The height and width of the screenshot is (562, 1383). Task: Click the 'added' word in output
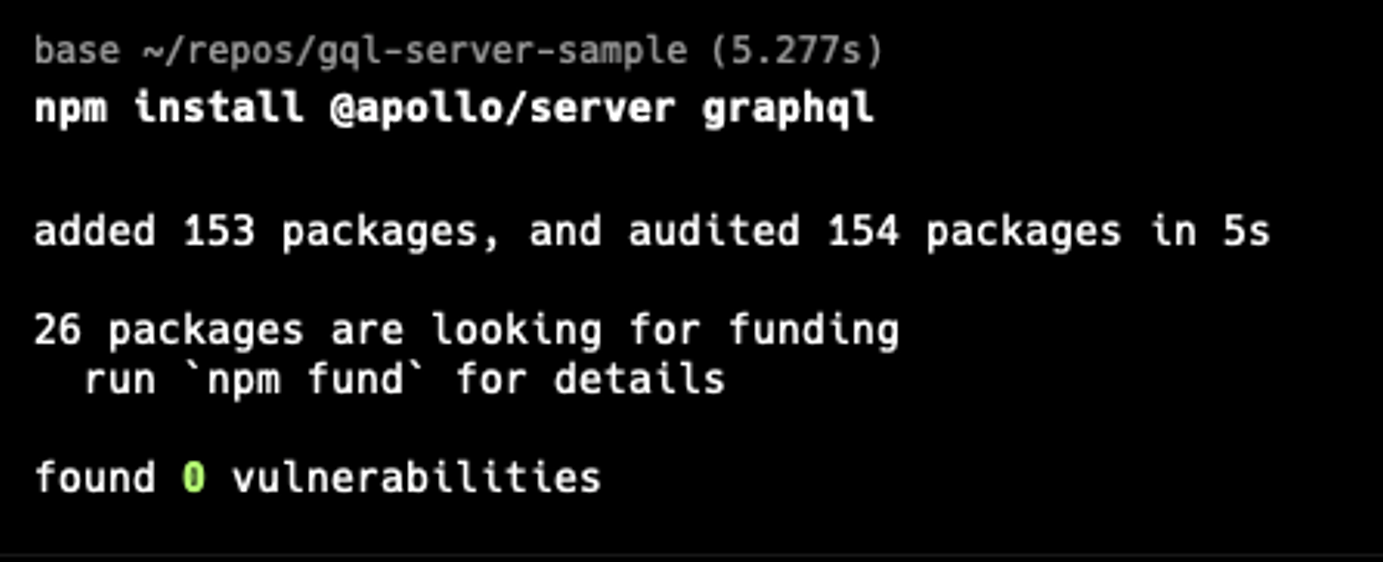tap(95, 231)
